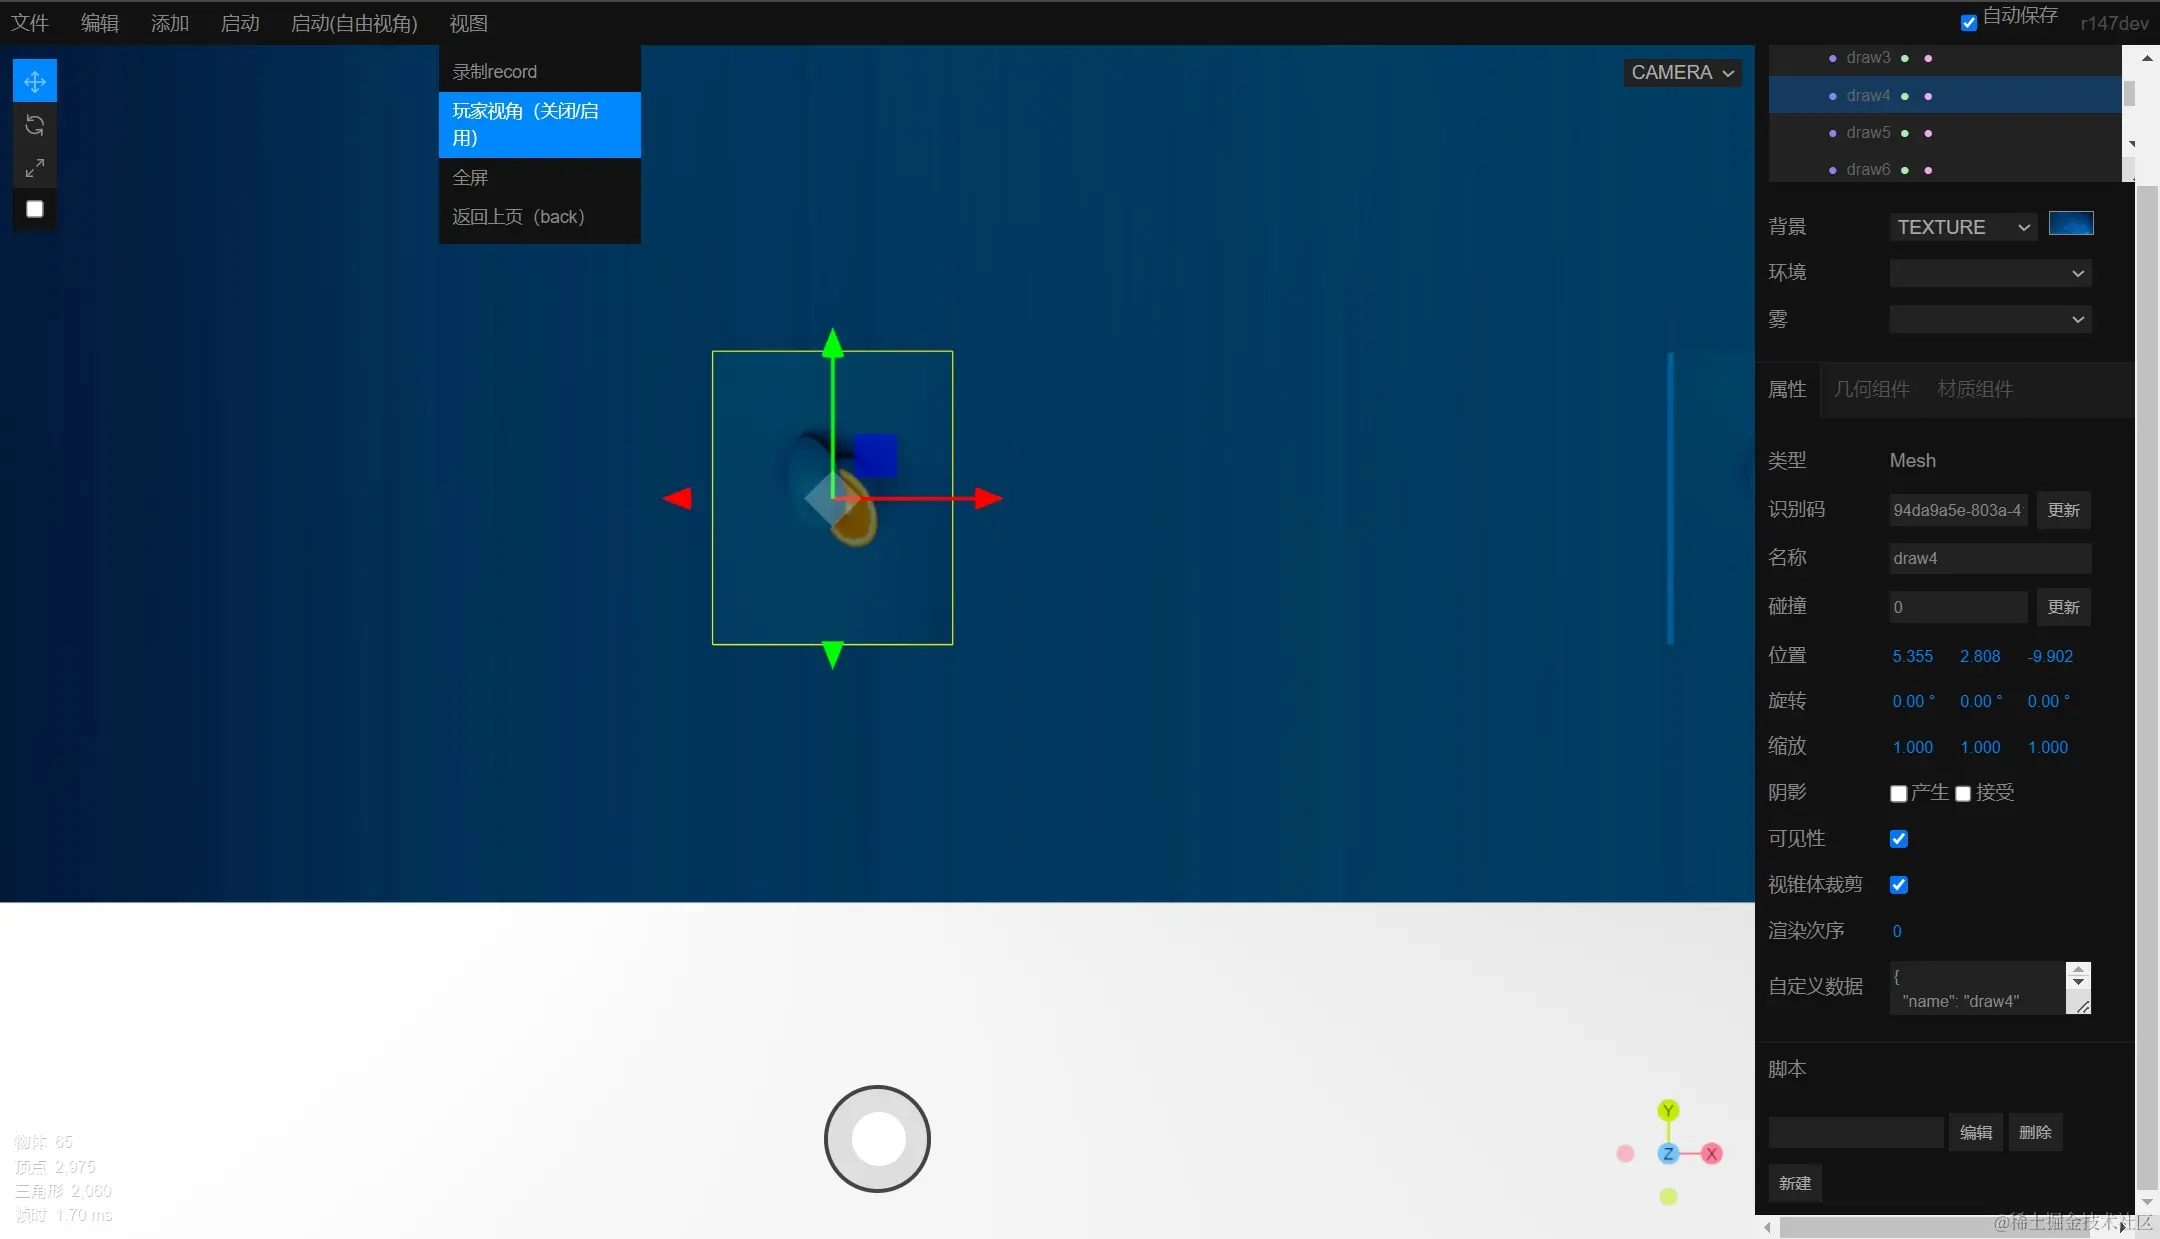The width and height of the screenshot is (2160, 1239).
Task: Open the CAMERA dropdown
Action: pyautogui.click(x=1682, y=73)
